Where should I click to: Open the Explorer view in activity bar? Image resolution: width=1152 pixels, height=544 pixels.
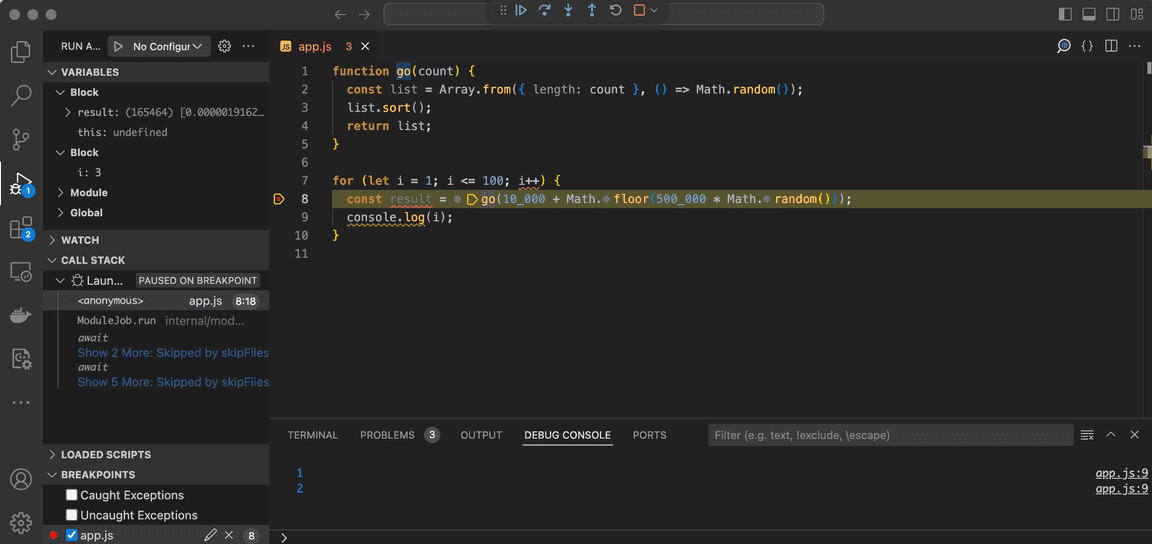click(x=21, y=52)
